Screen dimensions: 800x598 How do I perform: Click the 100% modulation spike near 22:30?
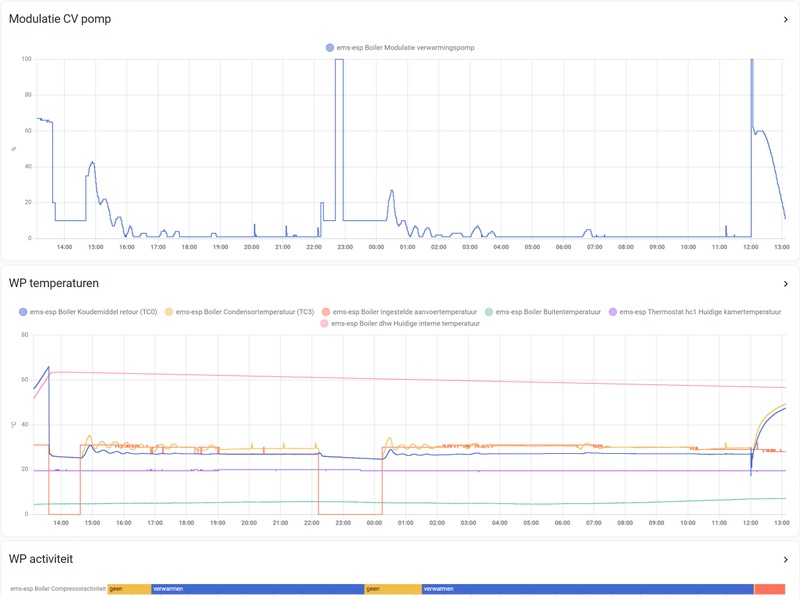click(340, 62)
